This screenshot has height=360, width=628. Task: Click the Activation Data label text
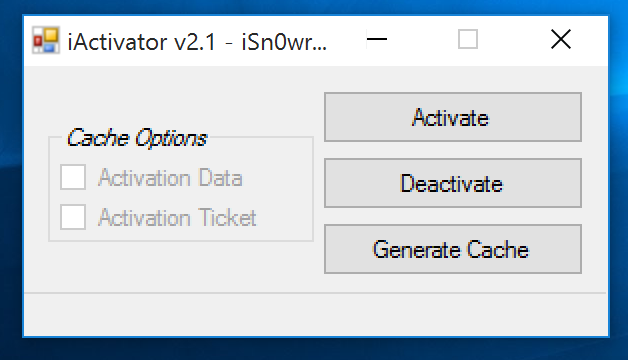pyautogui.click(x=170, y=178)
